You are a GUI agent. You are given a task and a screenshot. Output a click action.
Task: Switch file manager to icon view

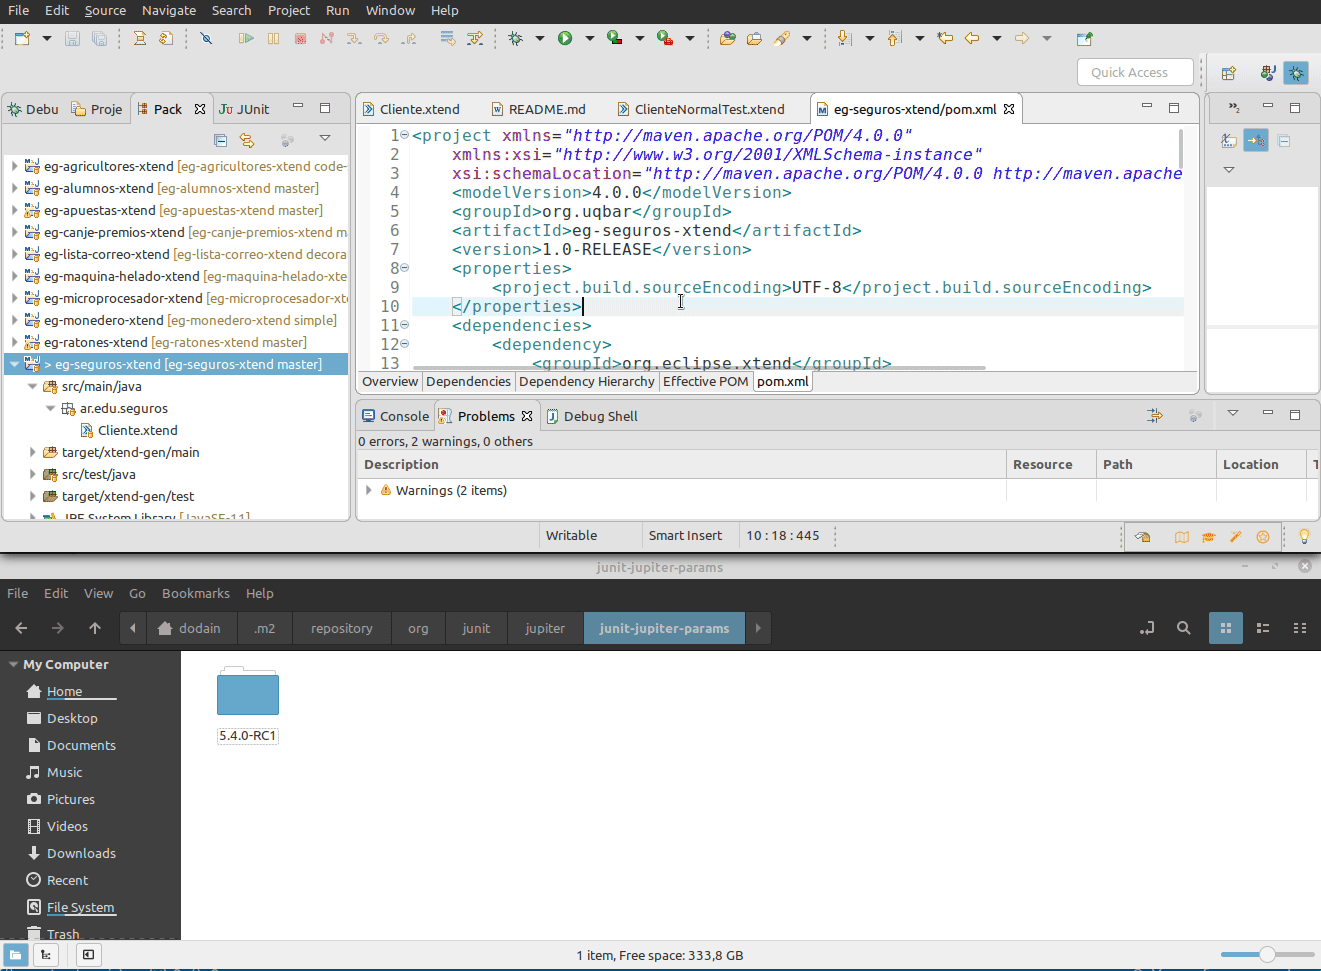1226,628
